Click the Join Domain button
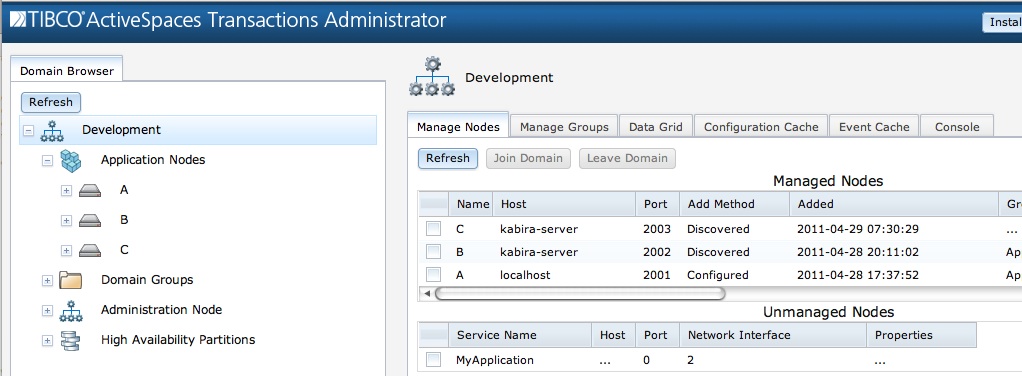Image resolution: width=1022 pixels, height=376 pixels. (528, 158)
